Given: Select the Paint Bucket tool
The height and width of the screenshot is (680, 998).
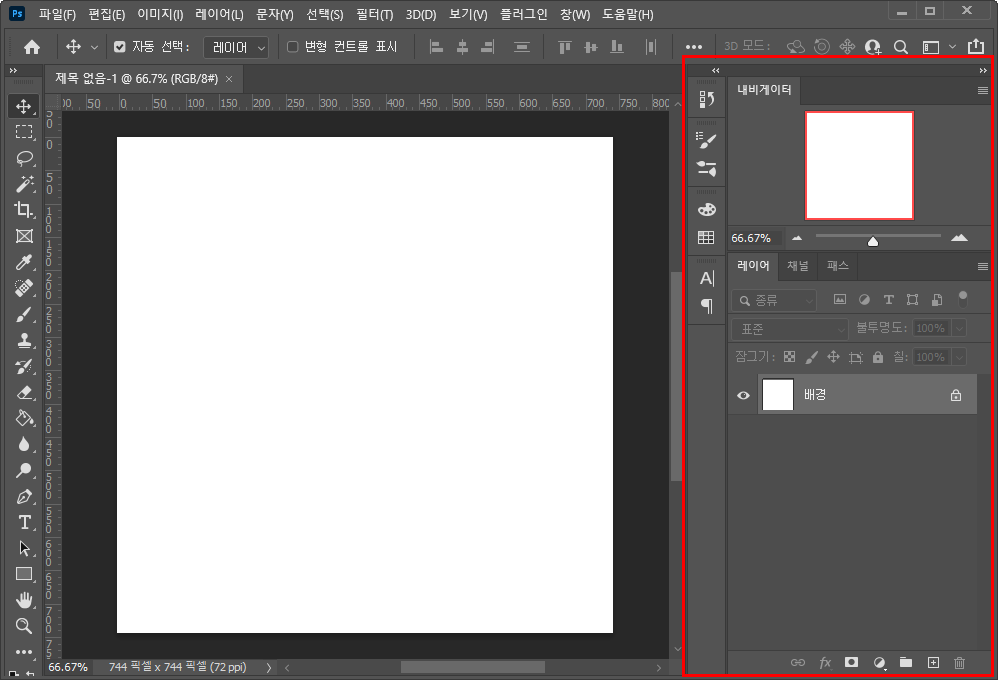Looking at the screenshot, I should click(x=24, y=418).
